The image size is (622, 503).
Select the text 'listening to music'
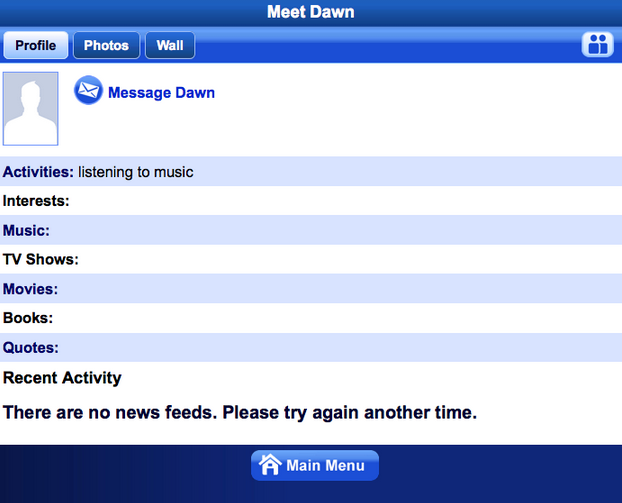tap(136, 172)
